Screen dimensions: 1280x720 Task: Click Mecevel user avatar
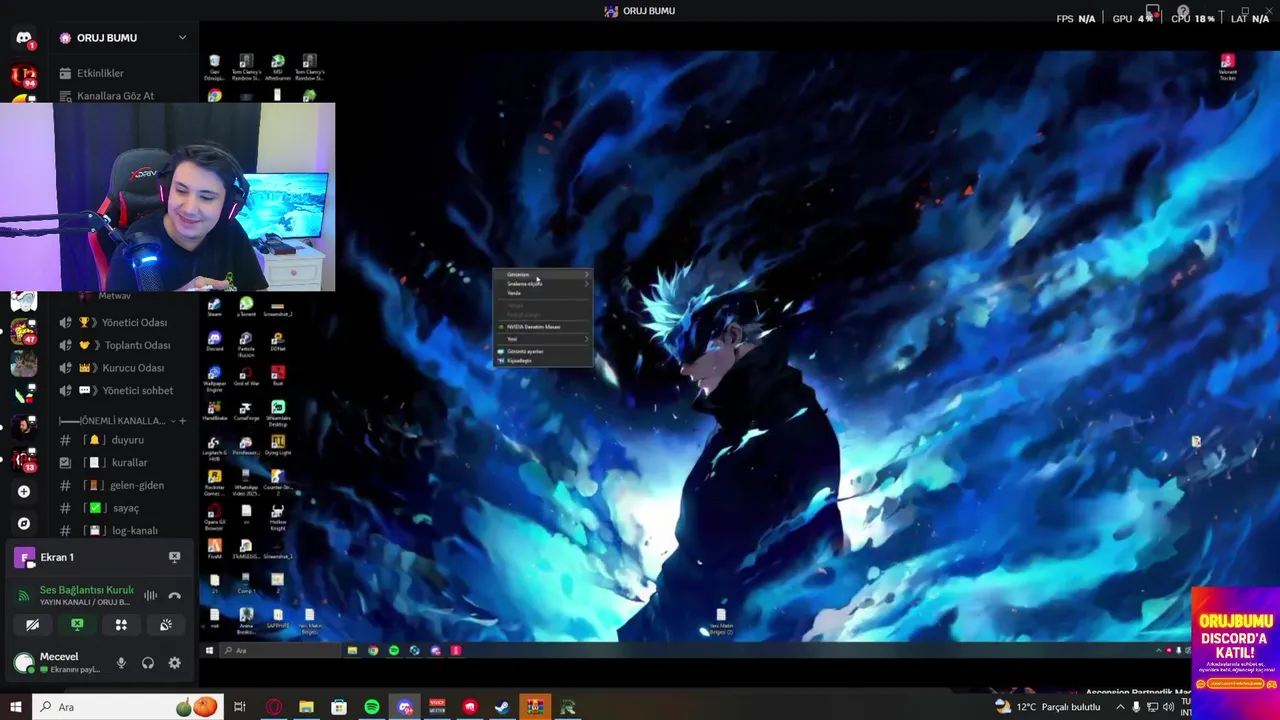[x=24, y=663]
